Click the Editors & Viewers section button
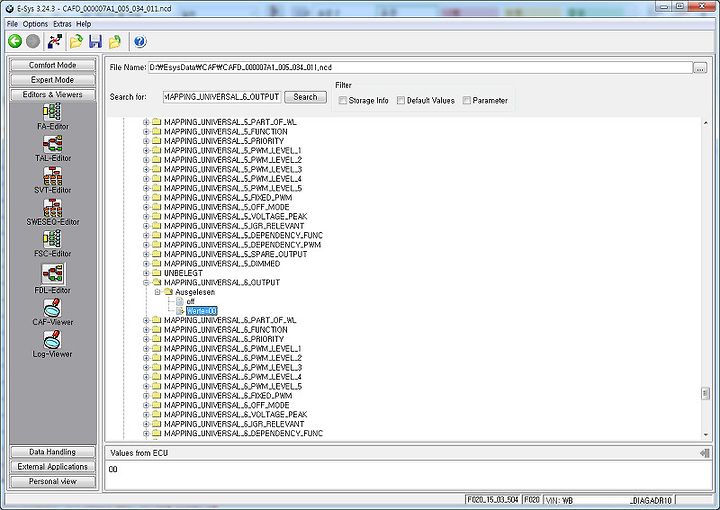720x510 pixels. 52,95
